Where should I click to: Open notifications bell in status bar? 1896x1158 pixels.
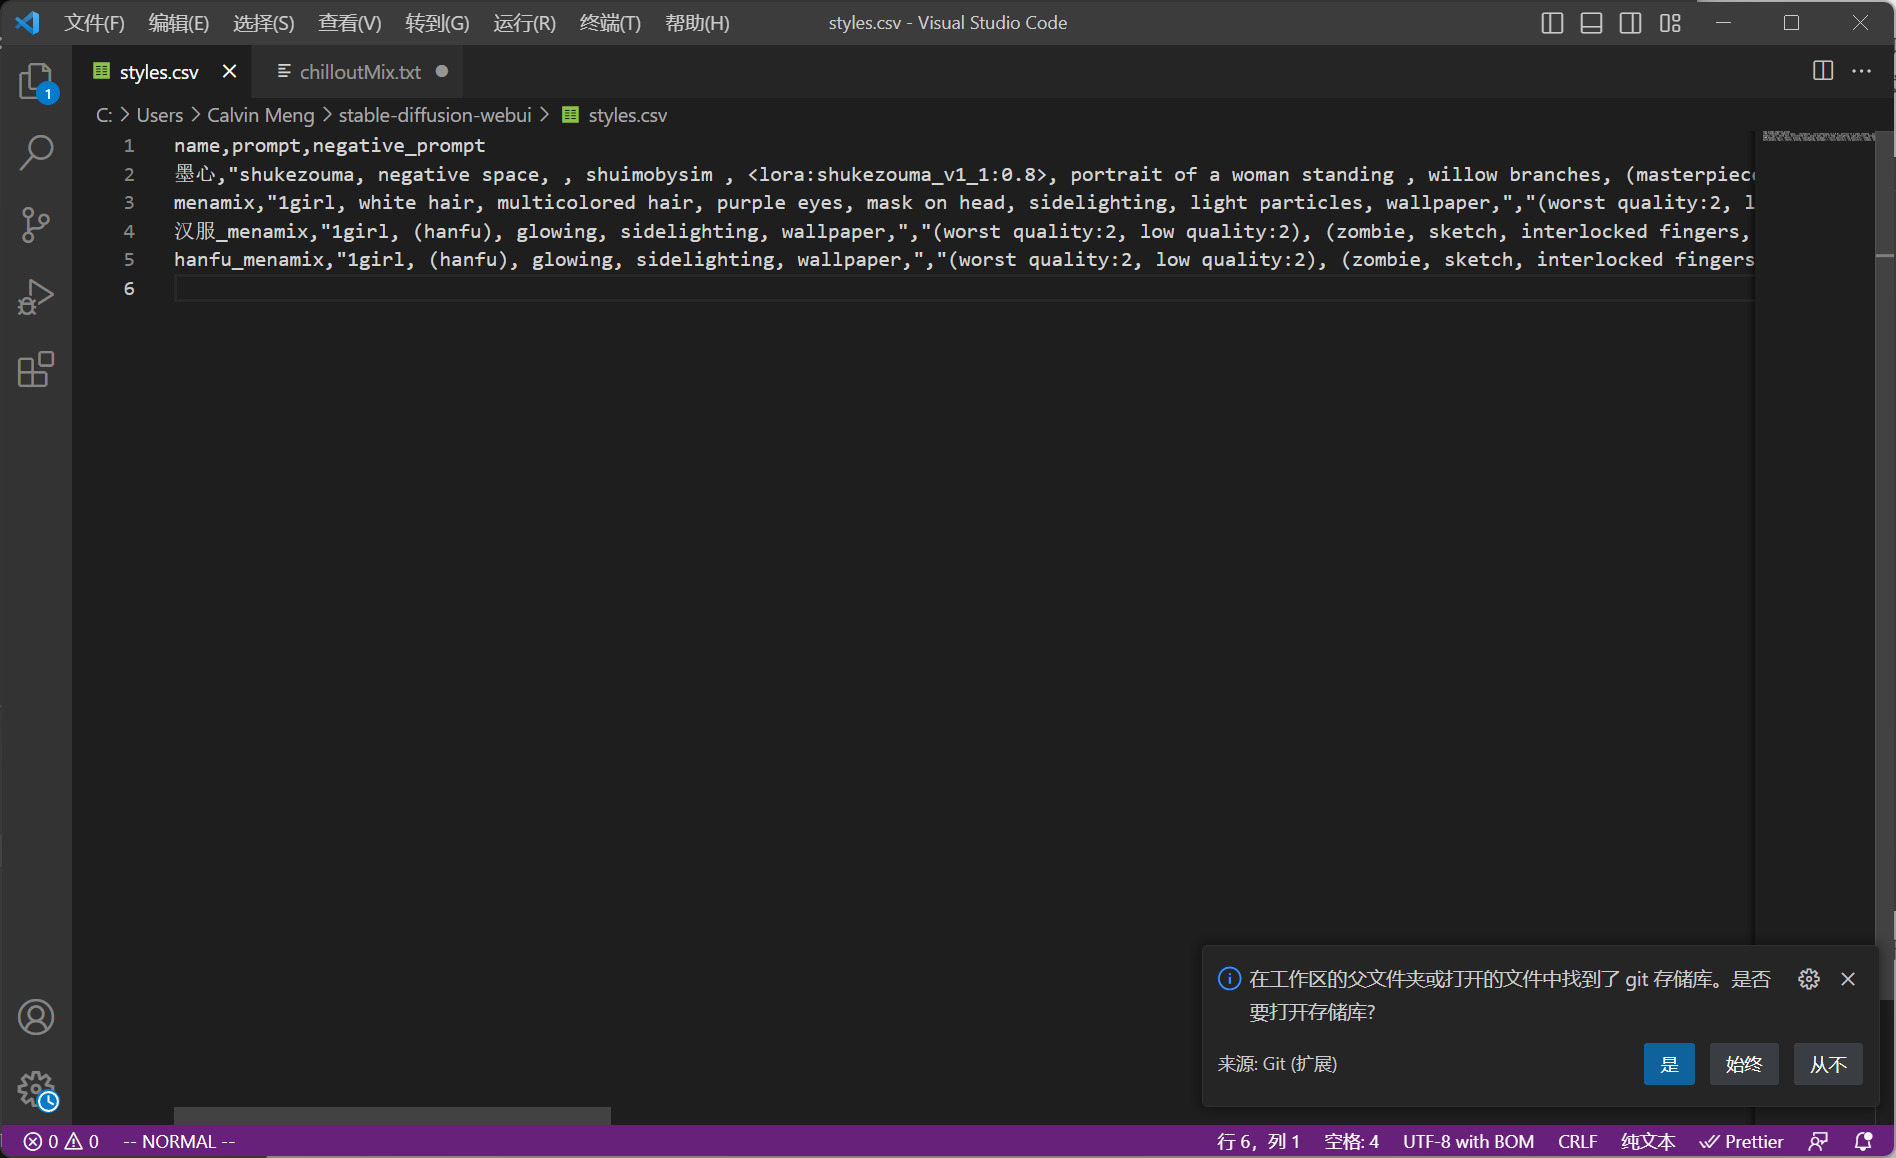tap(1864, 1142)
